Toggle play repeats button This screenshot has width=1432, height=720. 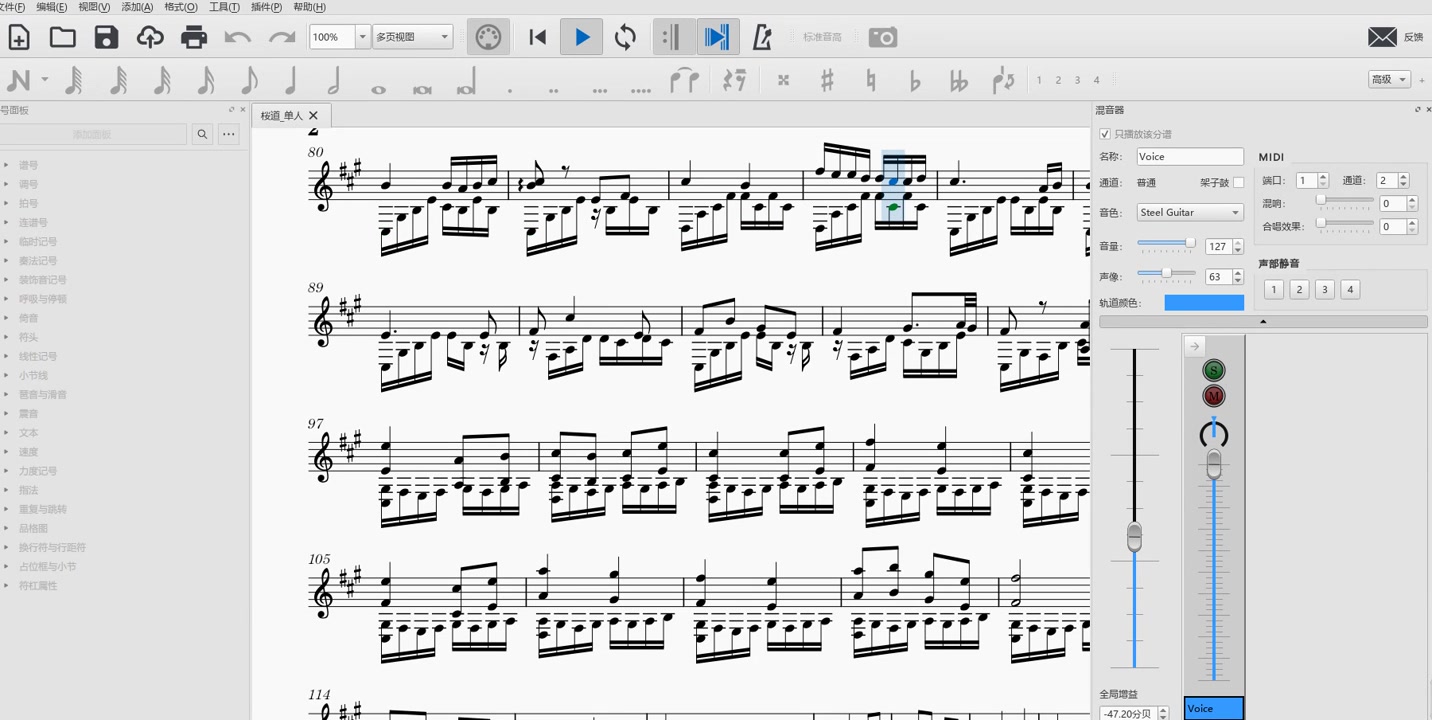673,38
